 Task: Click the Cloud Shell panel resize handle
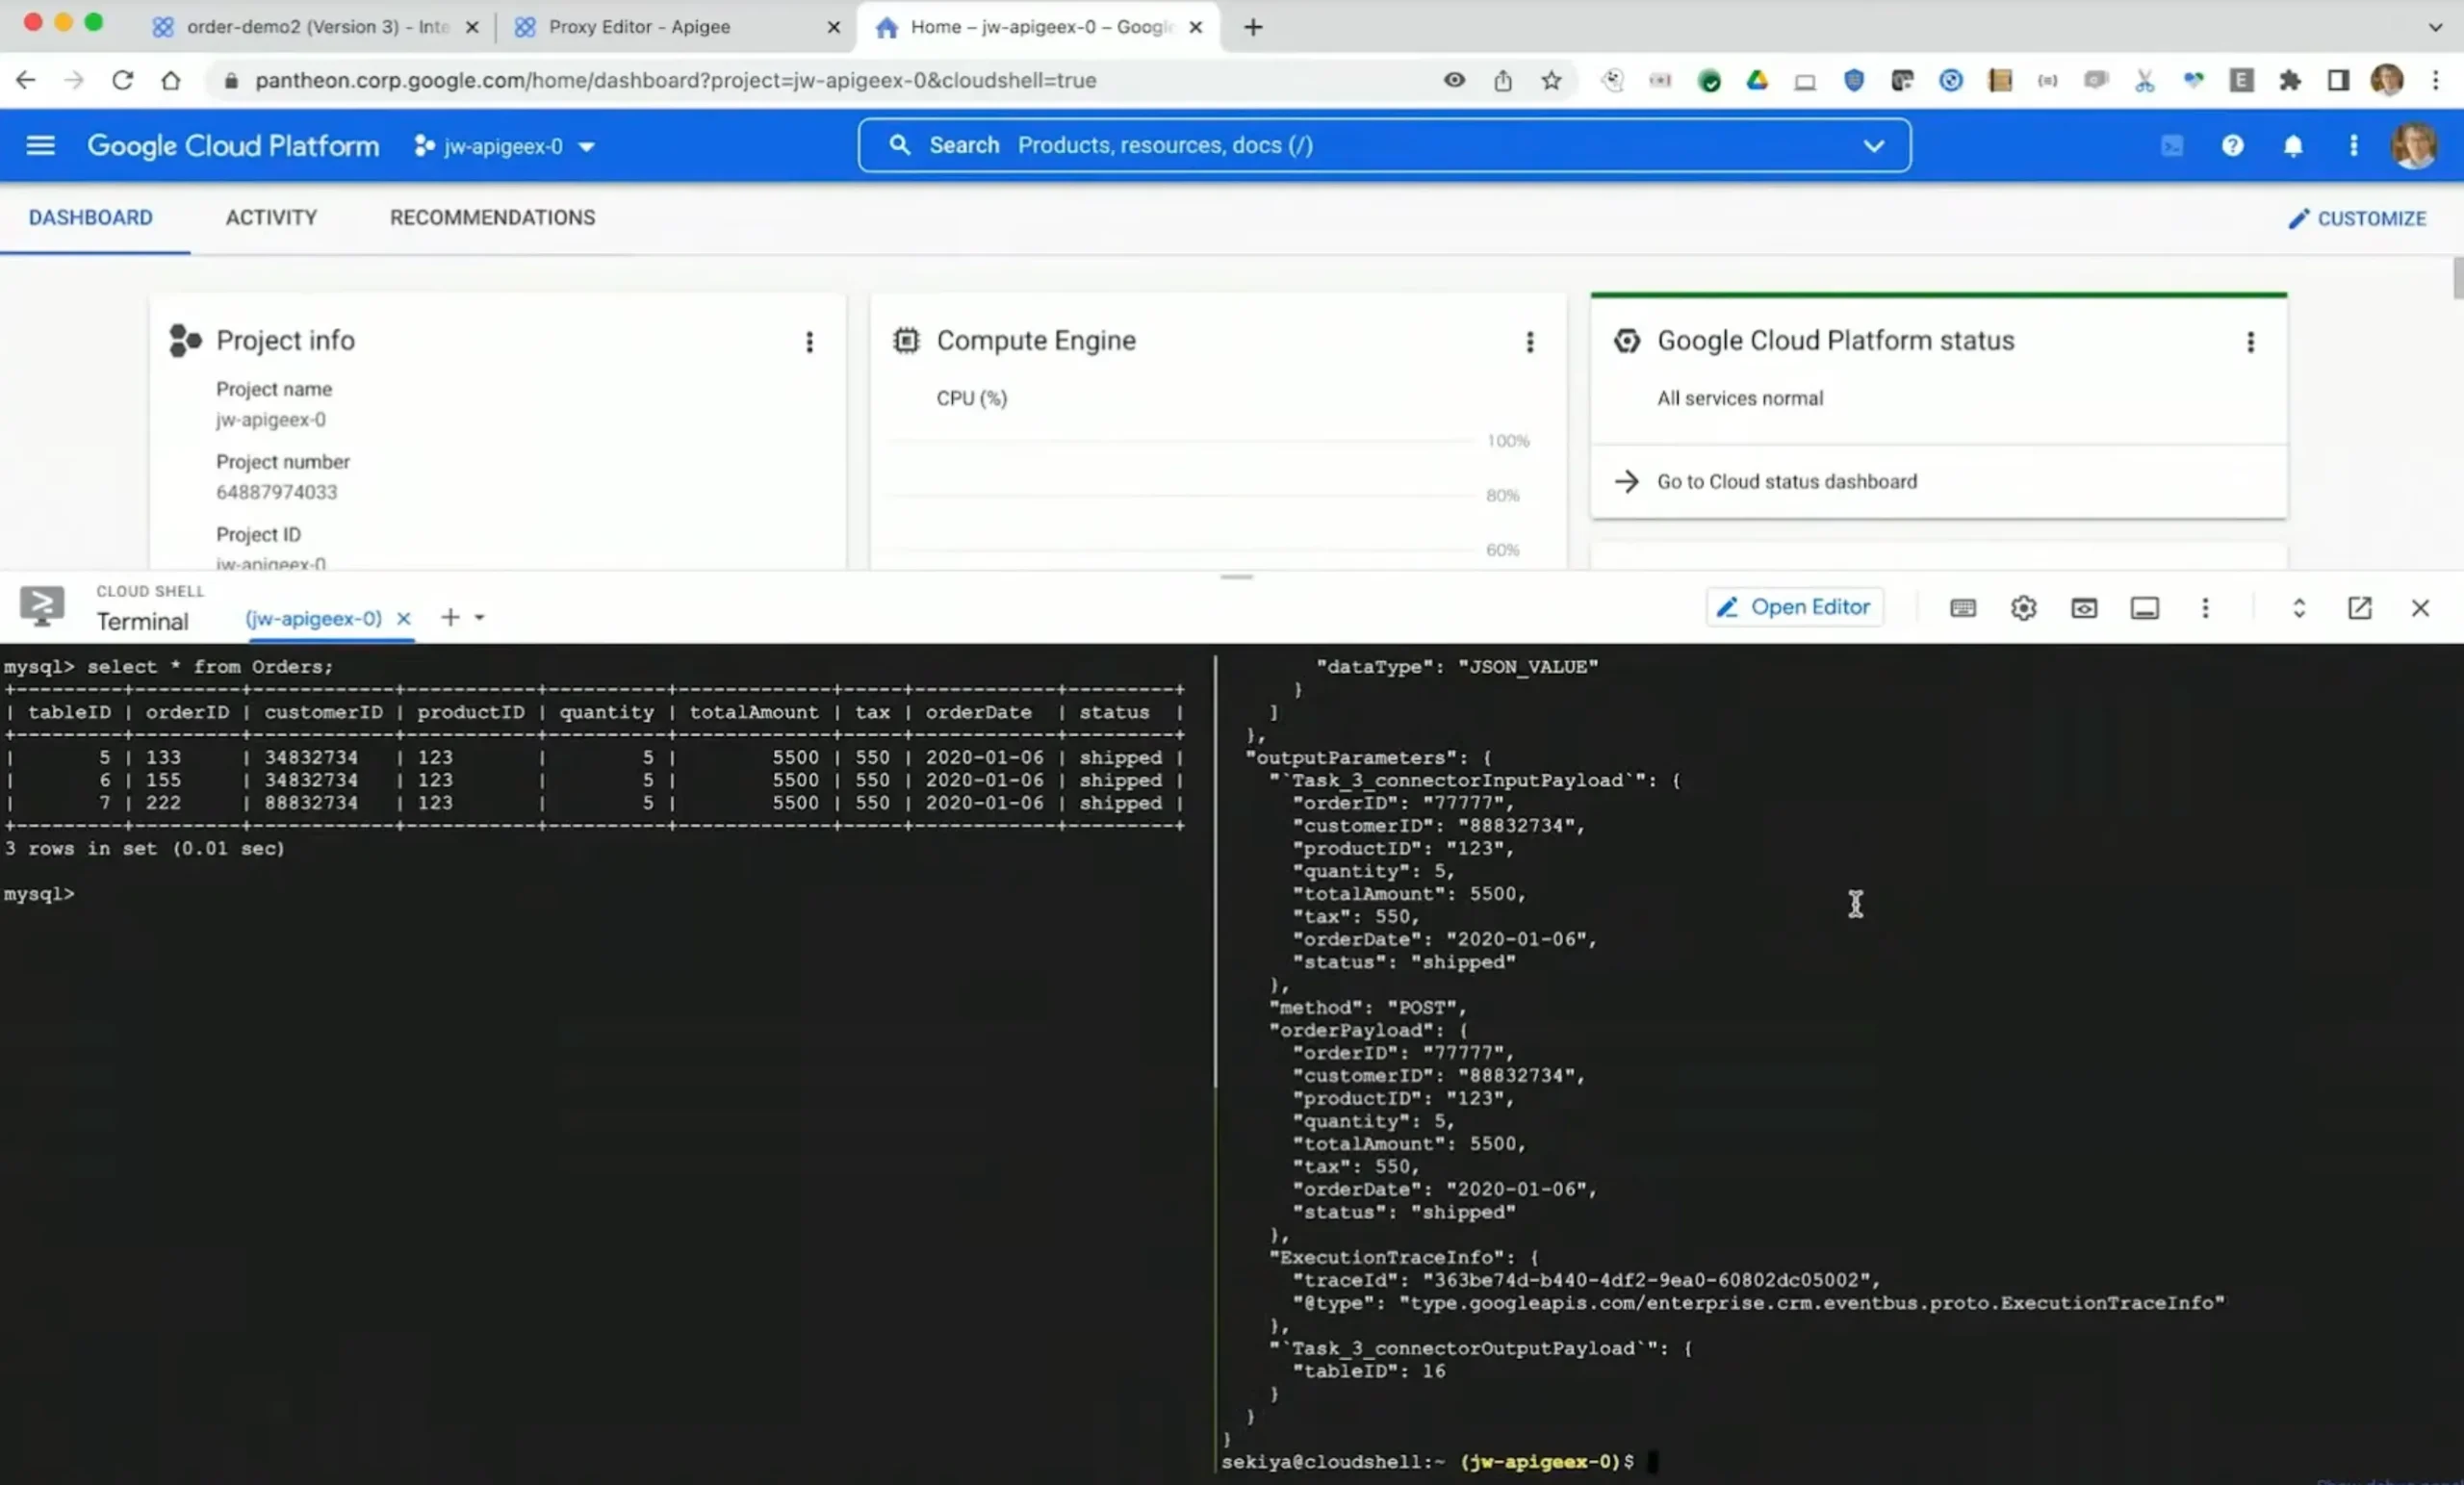[1237, 577]
